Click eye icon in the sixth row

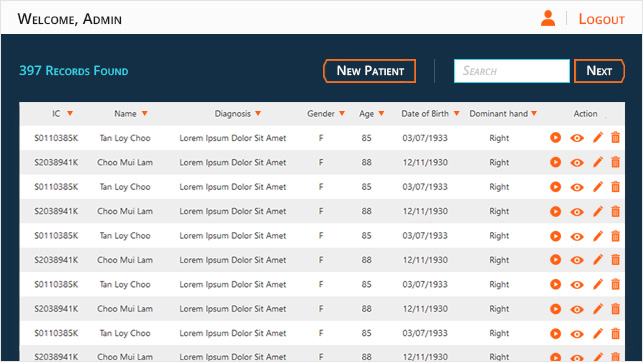pos(577,260)
